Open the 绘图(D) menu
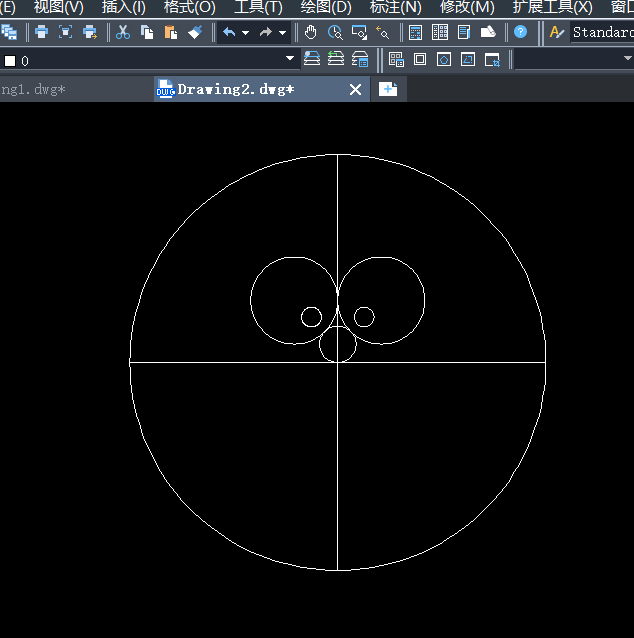The width and height of the screenshot is (634, 638). [326, 7]
